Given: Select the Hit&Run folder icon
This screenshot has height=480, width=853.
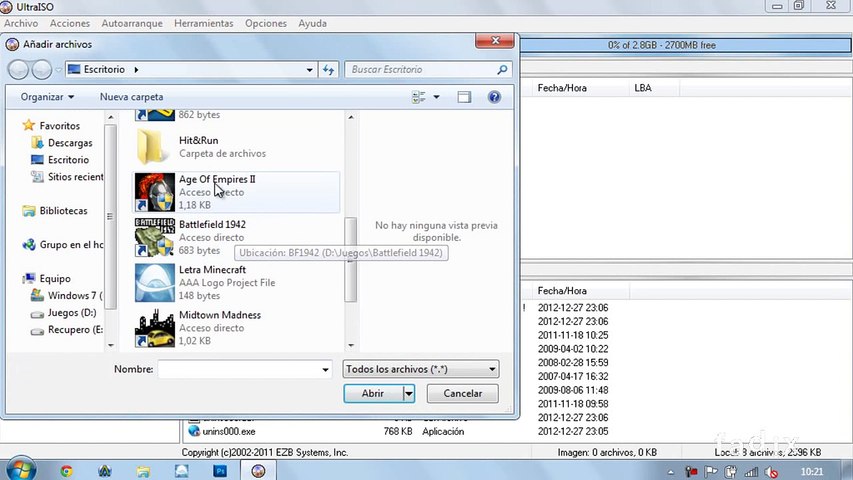Looking at the screenshot, I should (152, 146).
